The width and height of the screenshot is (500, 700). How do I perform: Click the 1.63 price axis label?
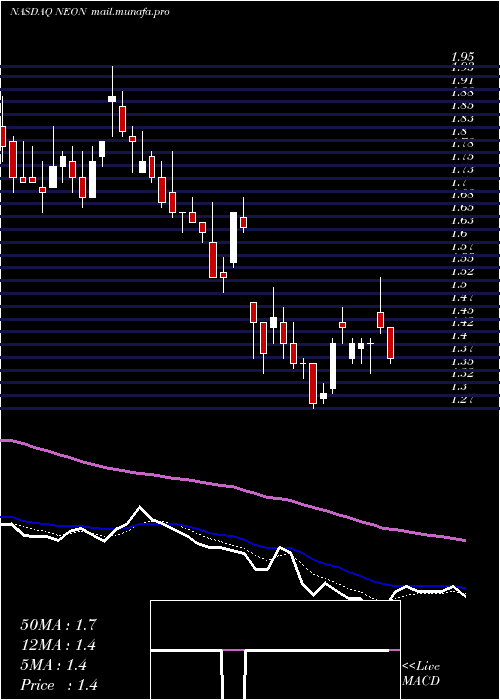pyautogui.click(x=462, y=221)
